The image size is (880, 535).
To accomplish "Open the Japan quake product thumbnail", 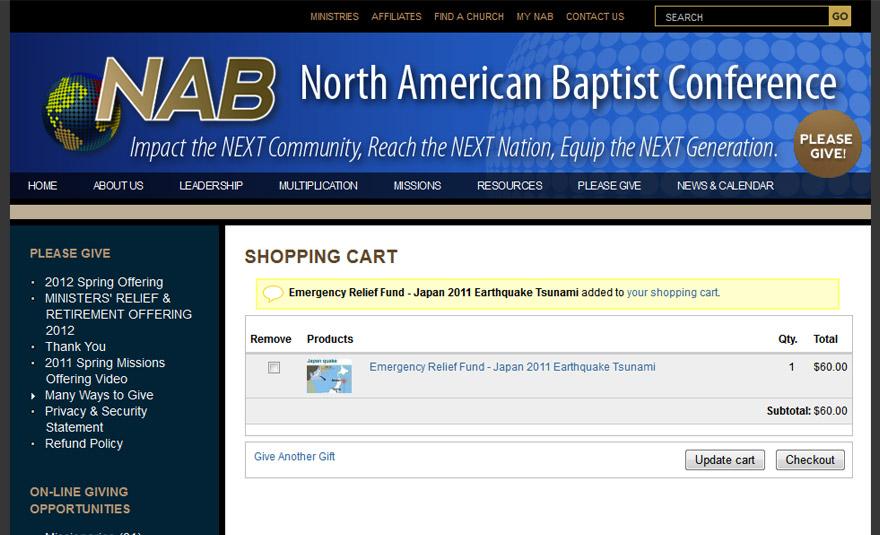I will pos(329,376).
